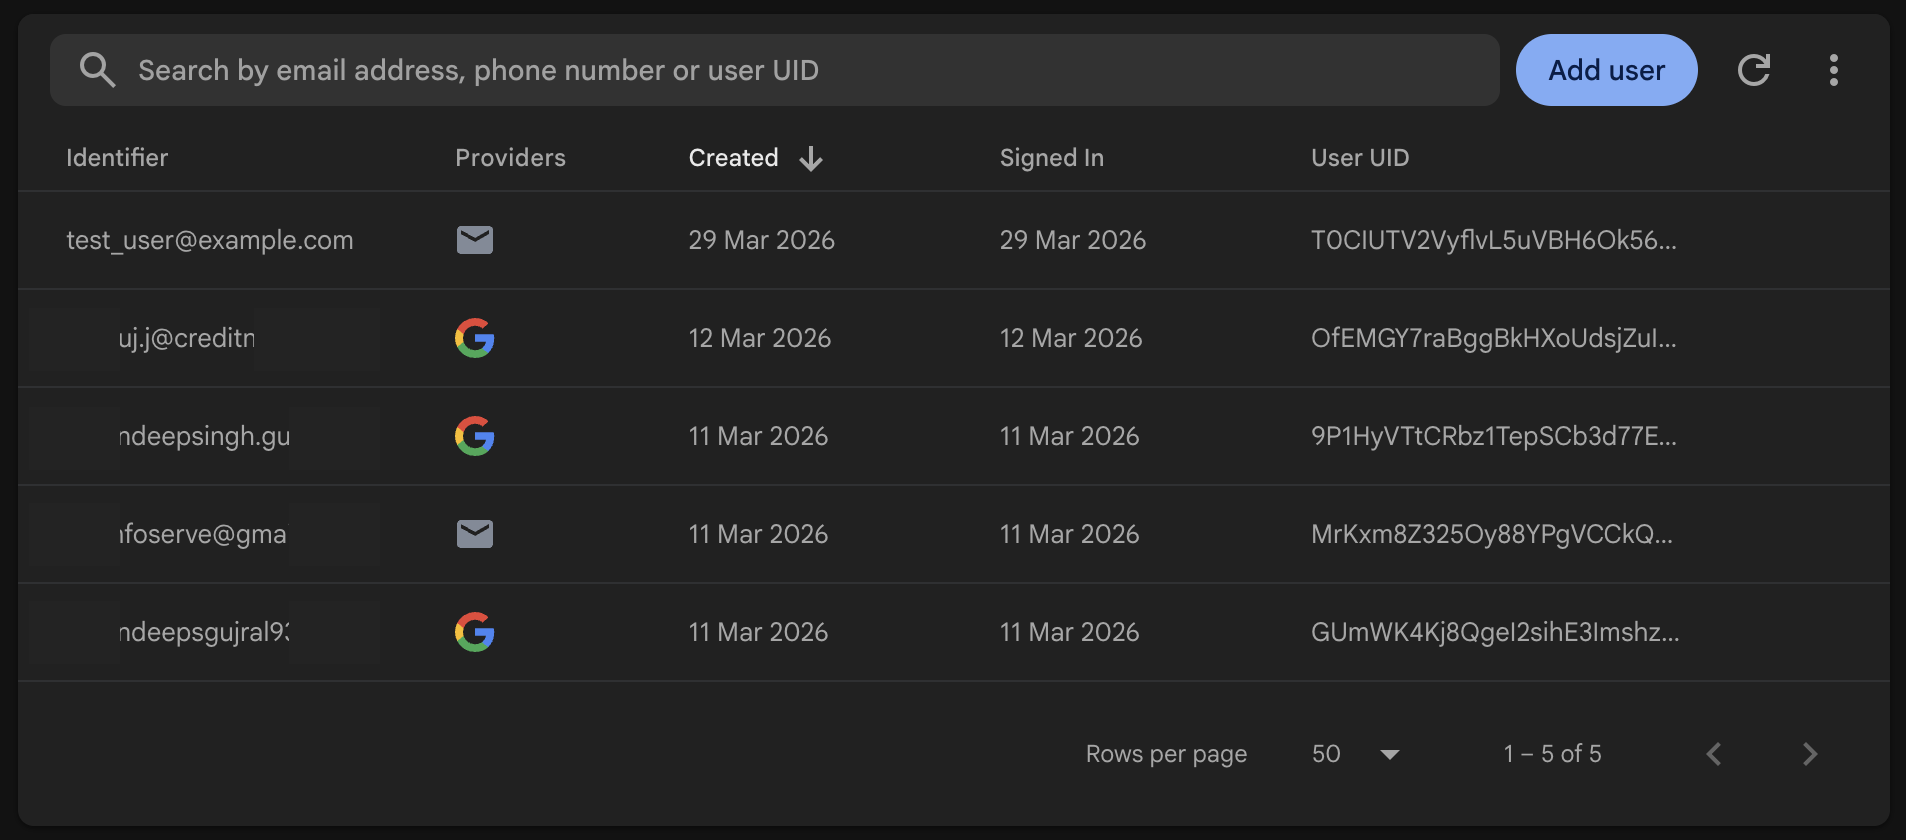Click email provider icon for test_user@example.com
Viewport: 1906px width, 840px height.
(x=475, y=240)
